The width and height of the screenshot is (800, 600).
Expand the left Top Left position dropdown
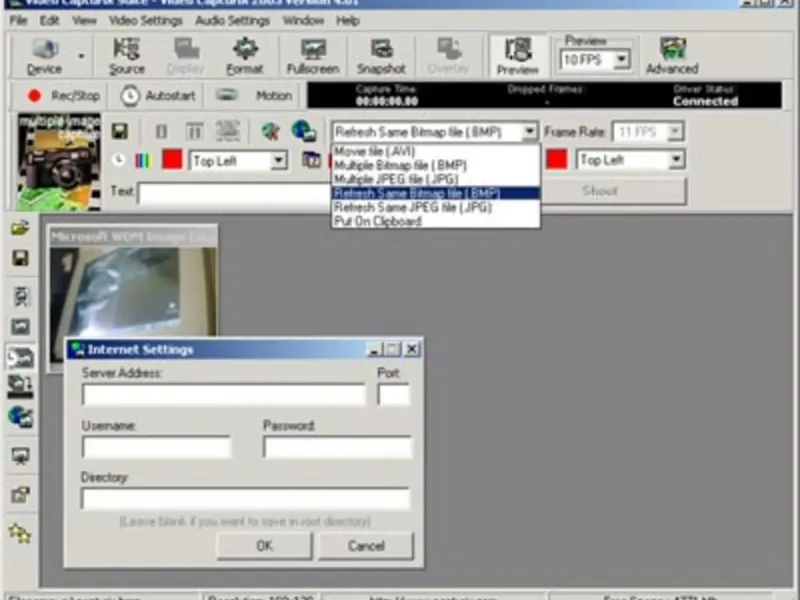coord(279,161)
